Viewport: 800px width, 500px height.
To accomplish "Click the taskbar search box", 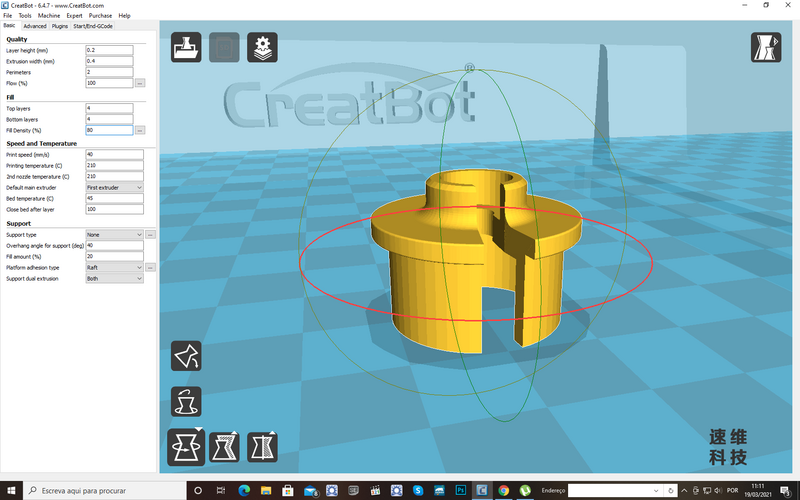I will tap(104, 490).
